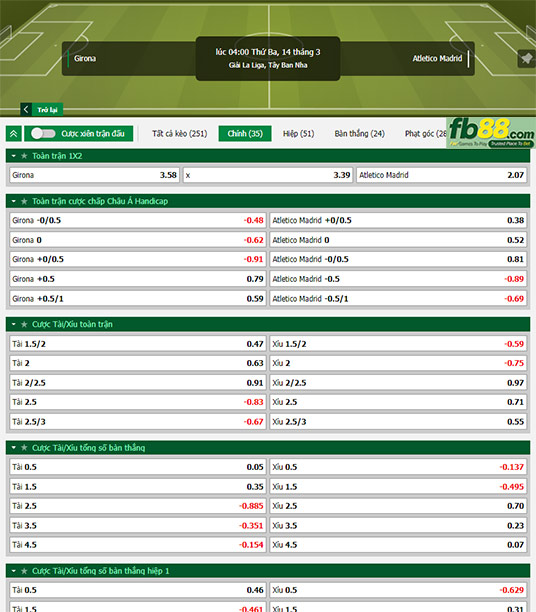The height and width of the screenshot is (612, 536).
Task: Select Girona +0.5 odds 0.79
Action: click(x=138, y=279)
